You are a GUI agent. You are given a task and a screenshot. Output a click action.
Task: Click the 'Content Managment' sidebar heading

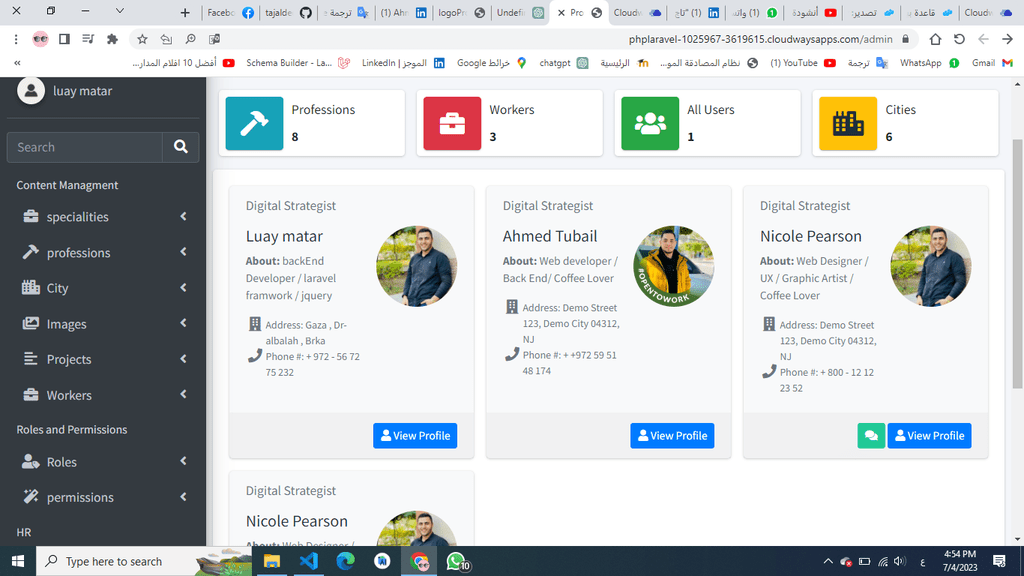pos(67,185)
